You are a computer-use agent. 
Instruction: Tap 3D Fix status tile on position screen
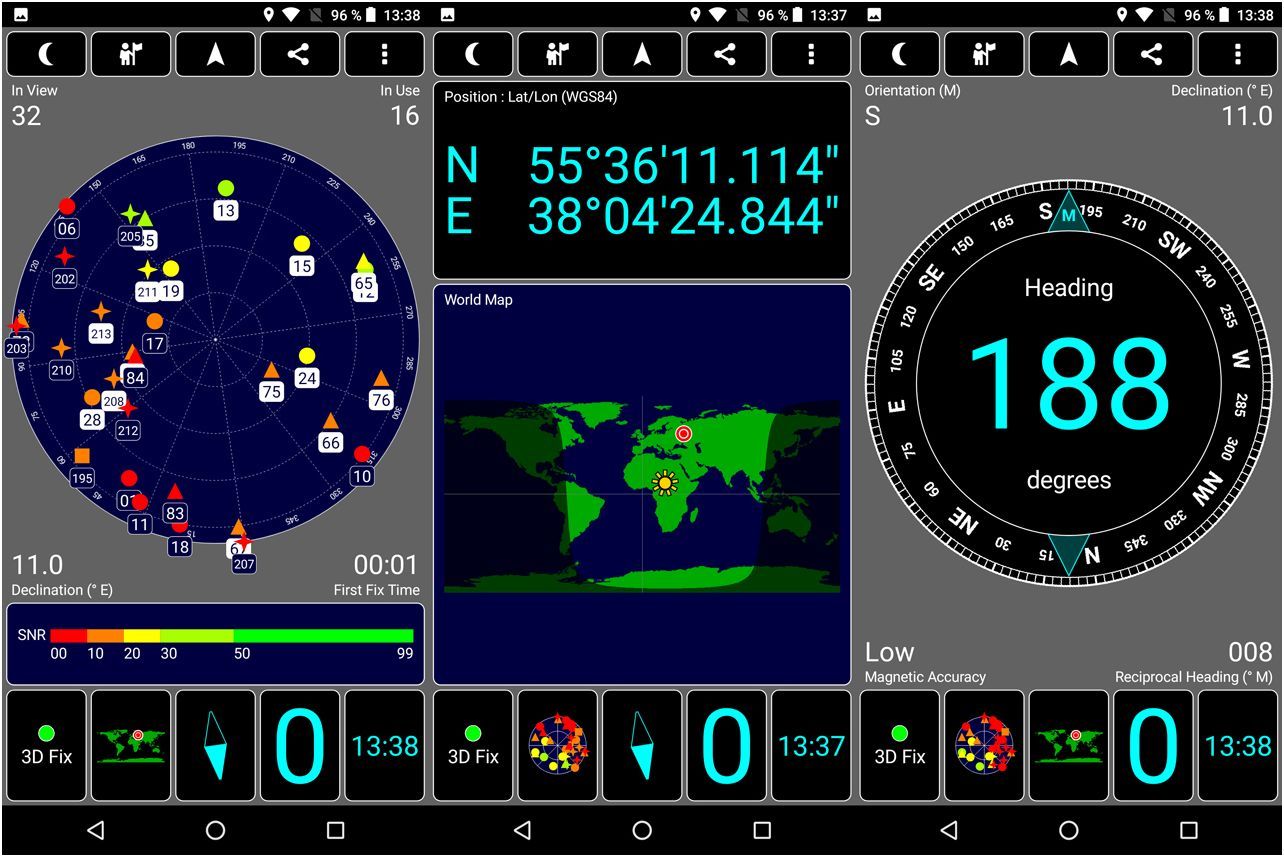click(x=473, y=746)
